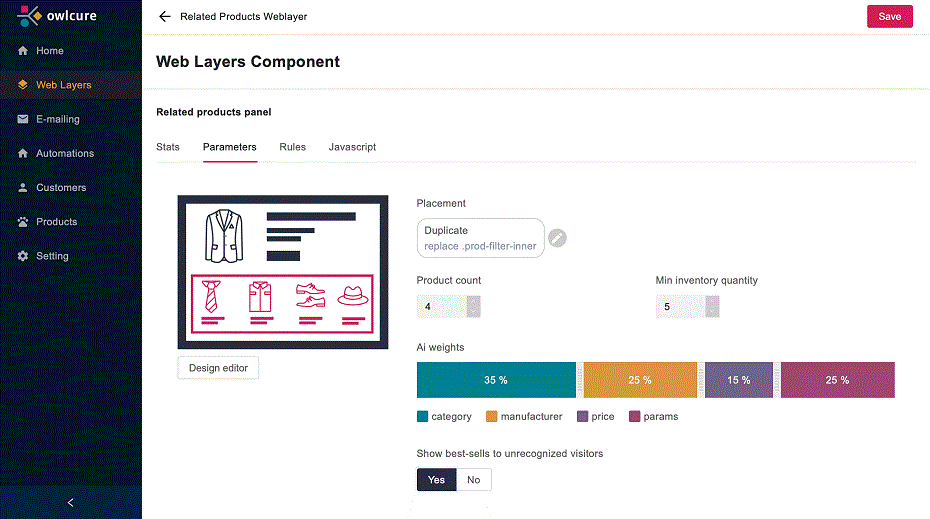Click the 35 % category weight bar

tap(496, 380)
